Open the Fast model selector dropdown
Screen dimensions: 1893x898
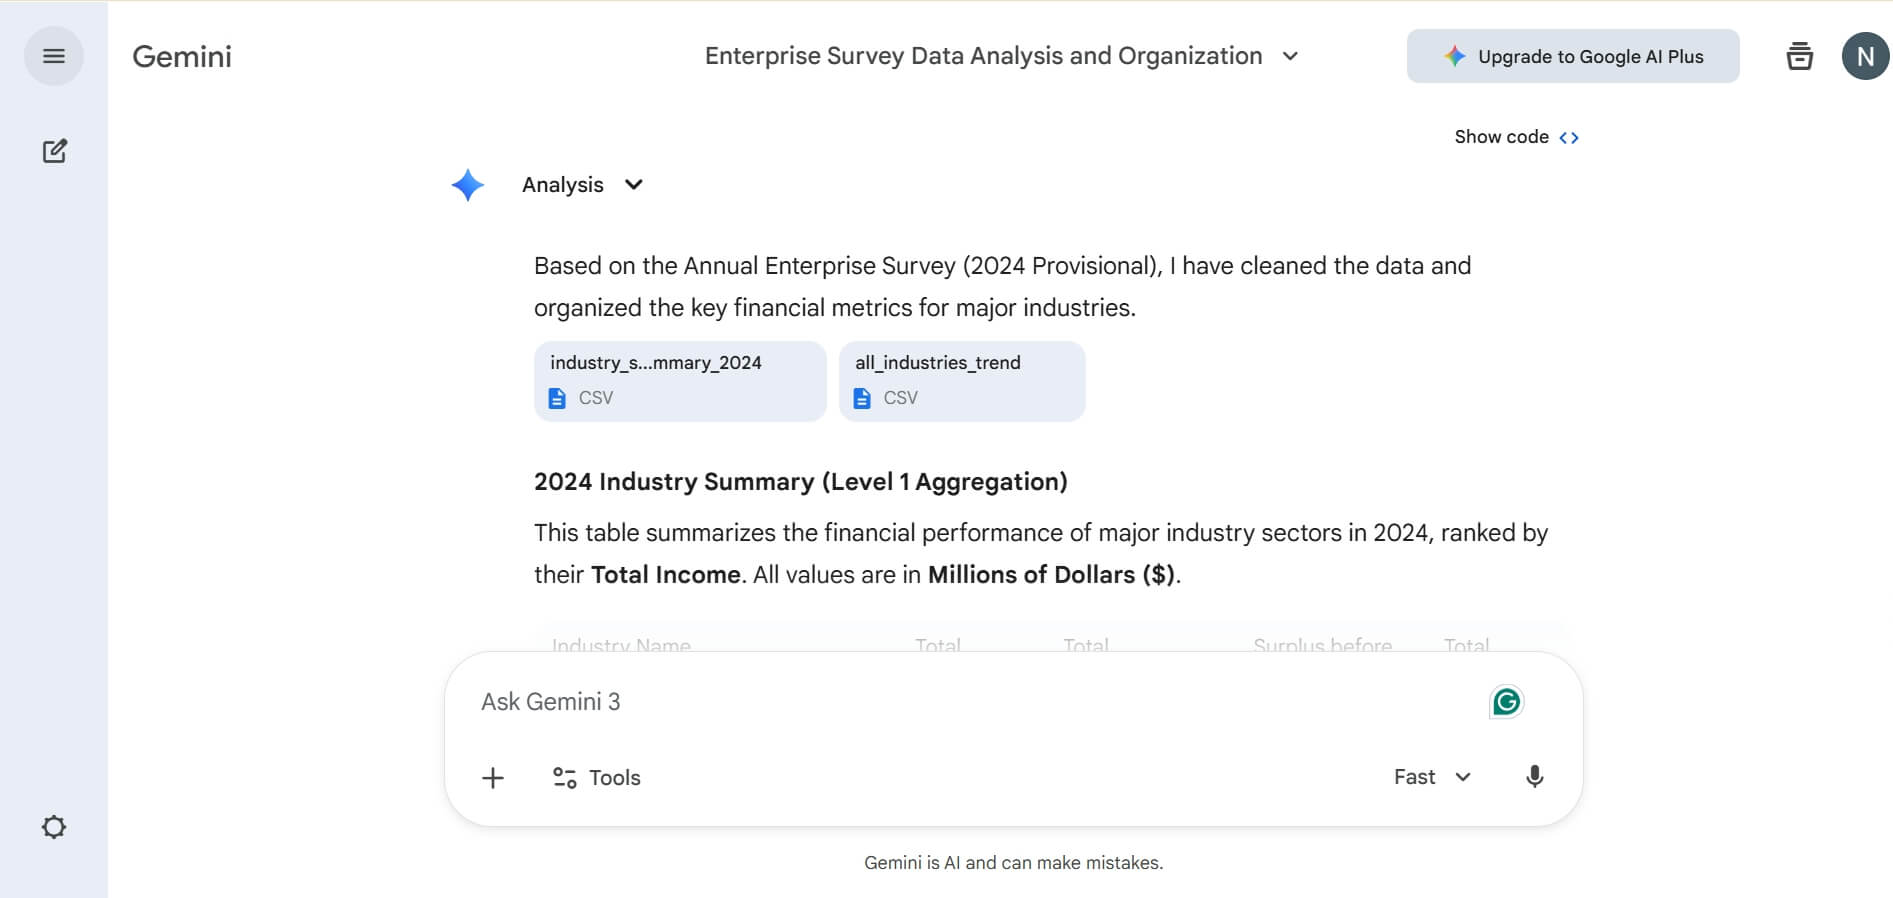(1432, 777)
